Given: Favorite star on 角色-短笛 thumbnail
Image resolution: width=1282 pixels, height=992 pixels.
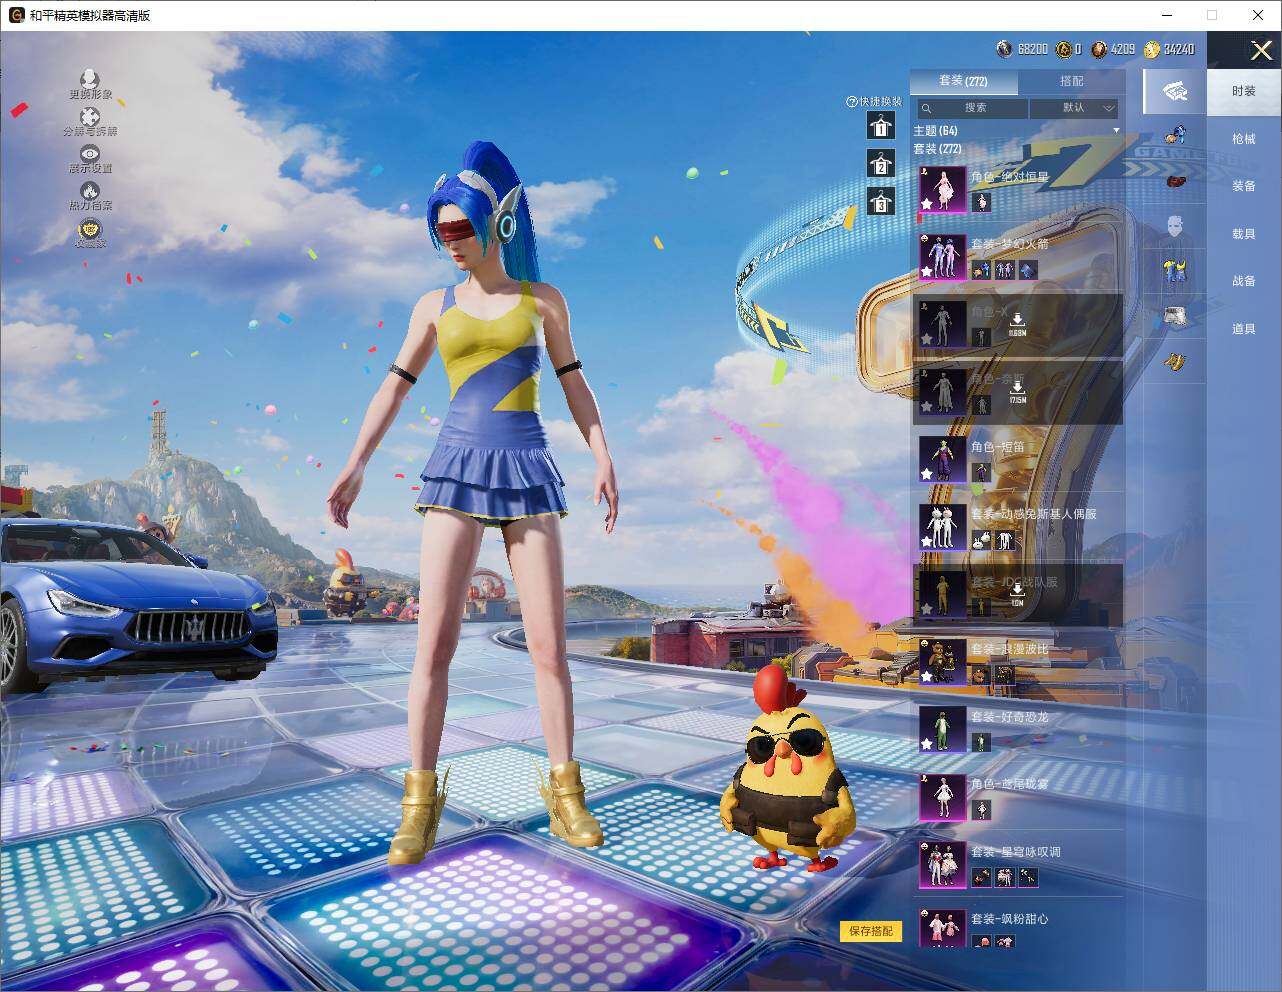Looking at the screenshot, I should click(x=927, y=474).
